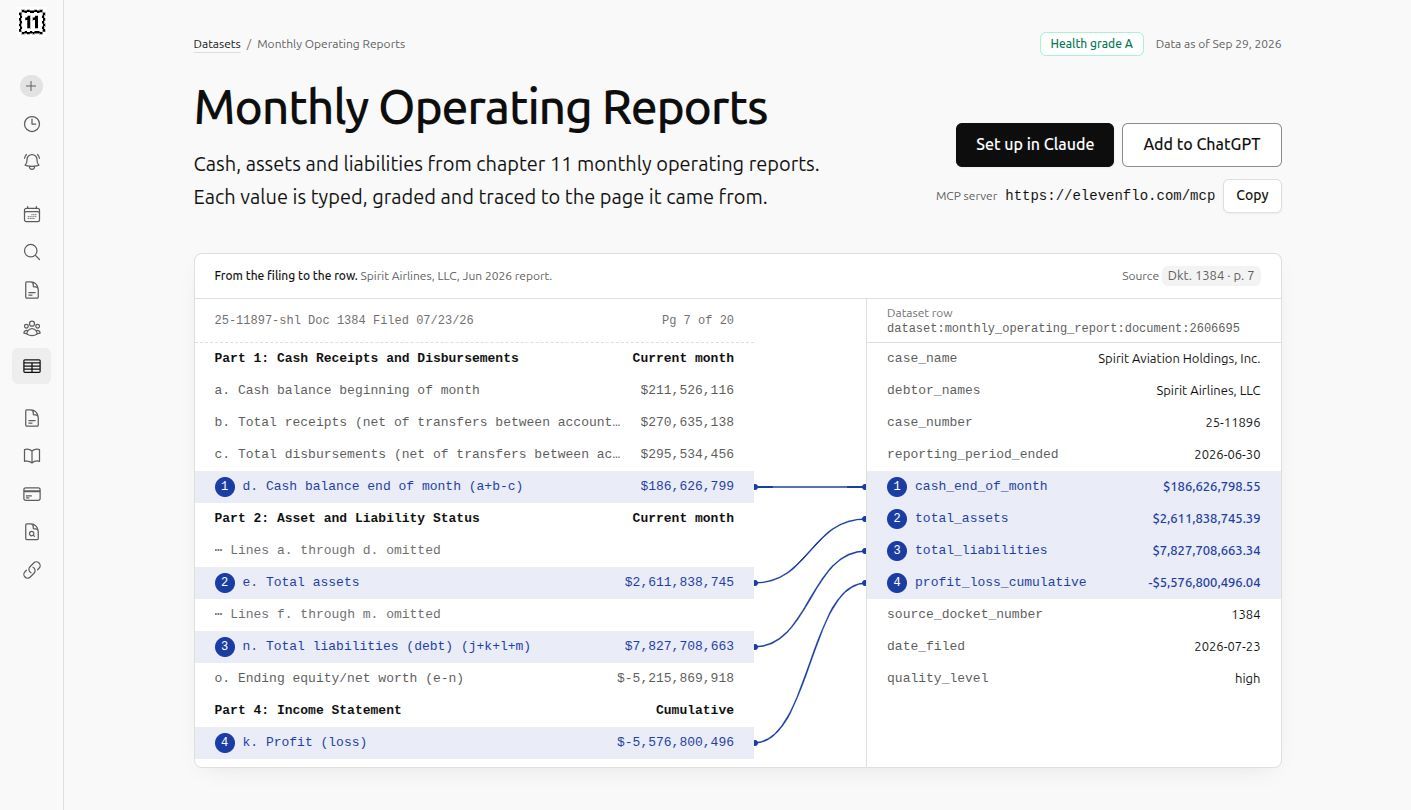Click the "Health grade A" badge

1092,44
